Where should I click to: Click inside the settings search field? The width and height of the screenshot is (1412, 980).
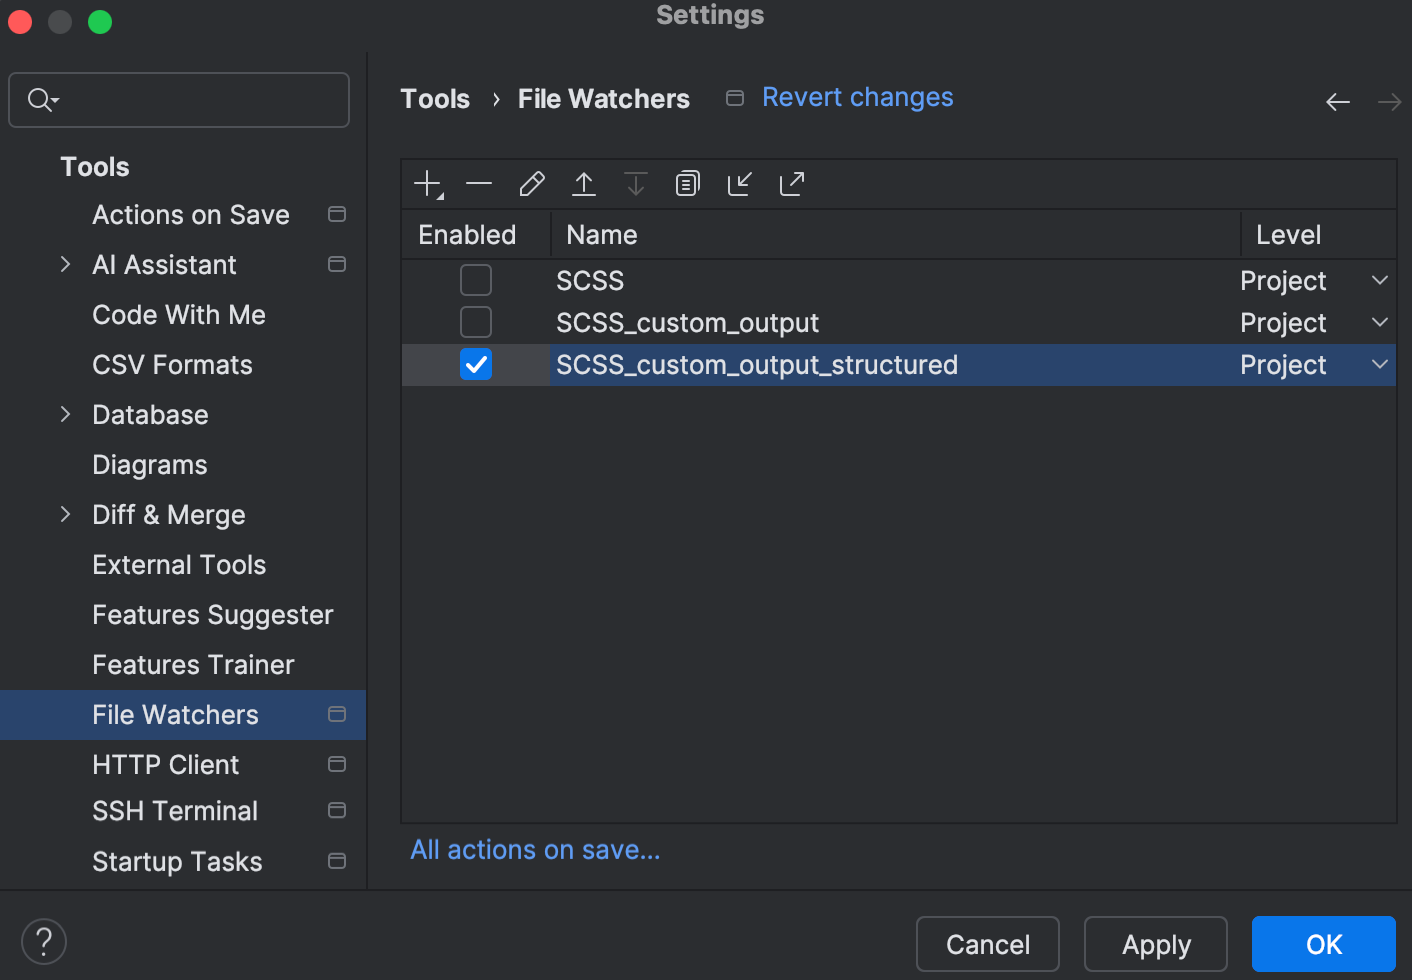coord(178,99)
